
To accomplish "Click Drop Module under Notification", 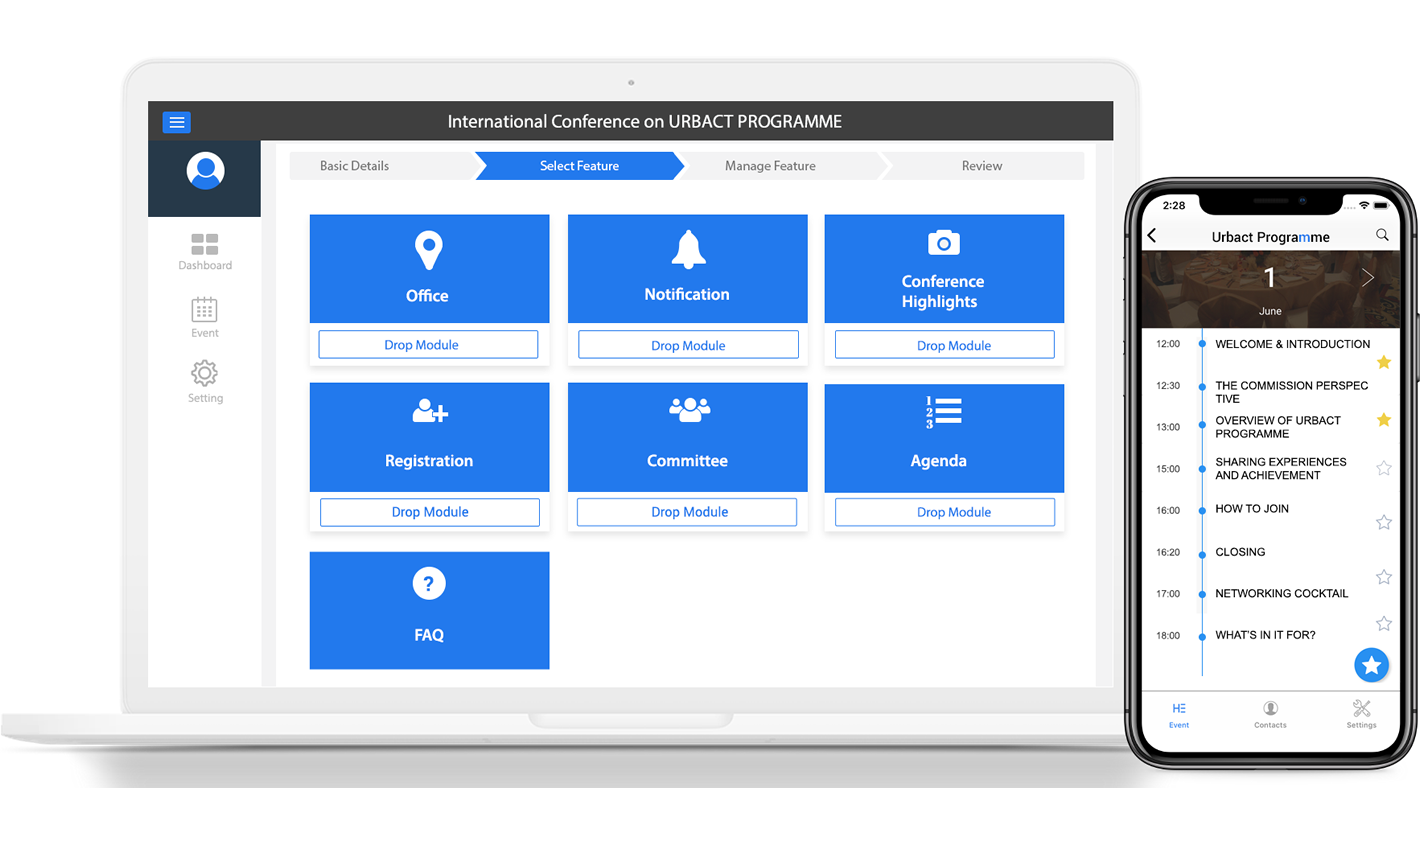I will [688, 345].
